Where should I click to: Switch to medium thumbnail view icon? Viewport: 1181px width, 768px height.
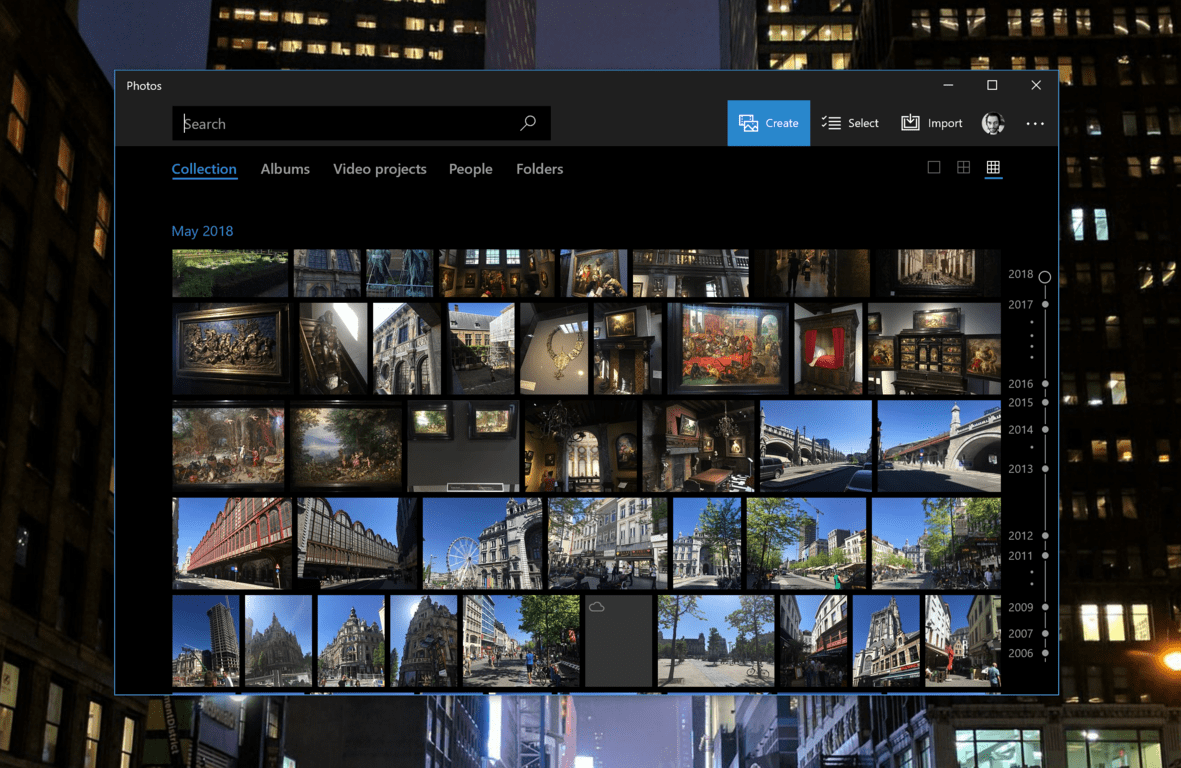963,167
